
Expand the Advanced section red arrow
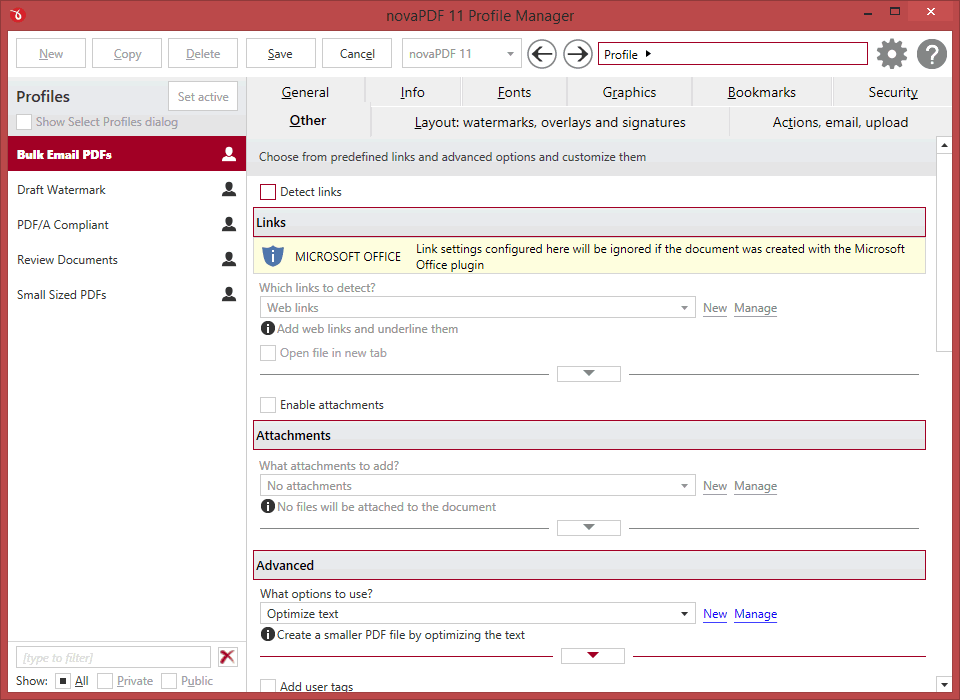pos(593,656)
